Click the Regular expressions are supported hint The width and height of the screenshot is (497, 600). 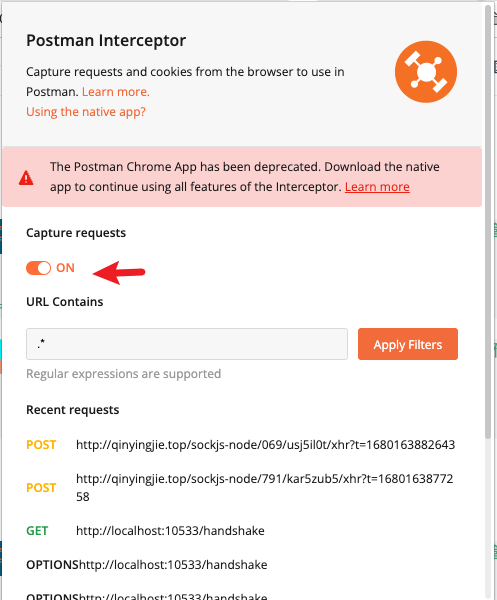coord(124,374)
